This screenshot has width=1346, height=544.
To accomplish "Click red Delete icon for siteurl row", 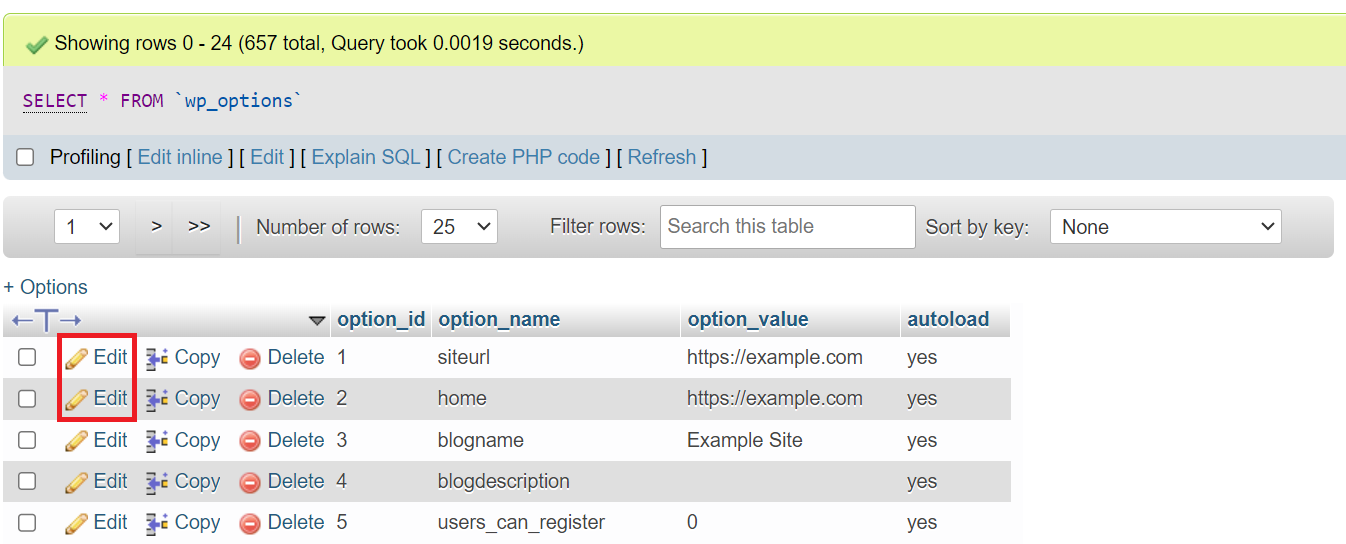I will pyautogui.click(x=250, y=358).
